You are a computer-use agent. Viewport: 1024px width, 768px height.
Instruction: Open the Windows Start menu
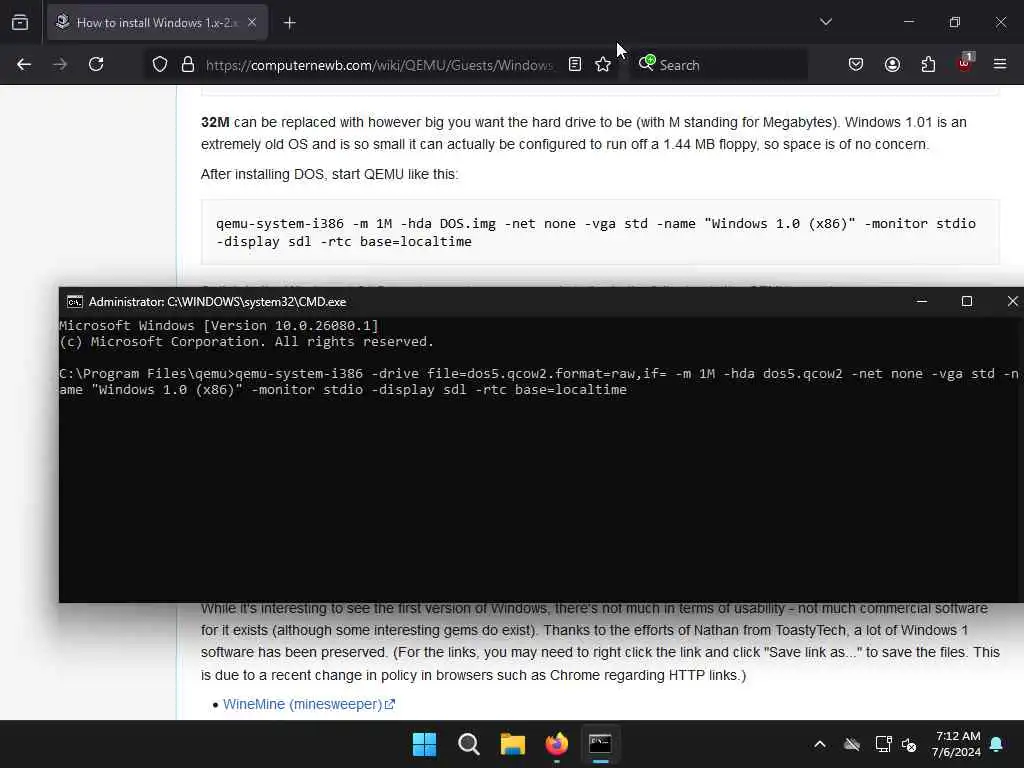coord(424,744)
